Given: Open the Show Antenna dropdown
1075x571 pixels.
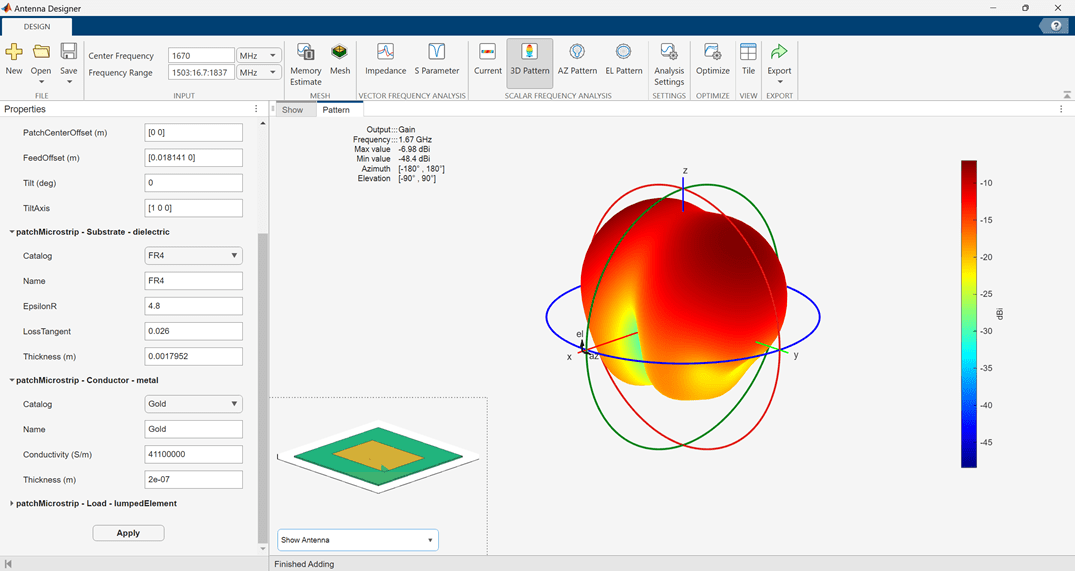Looking at the screenshot, I should 357,540.
